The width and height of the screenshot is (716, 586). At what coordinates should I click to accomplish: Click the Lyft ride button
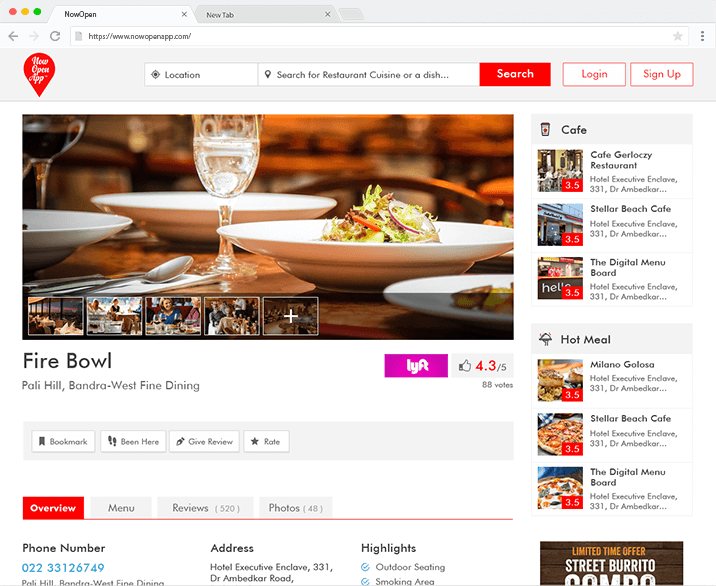416,366
